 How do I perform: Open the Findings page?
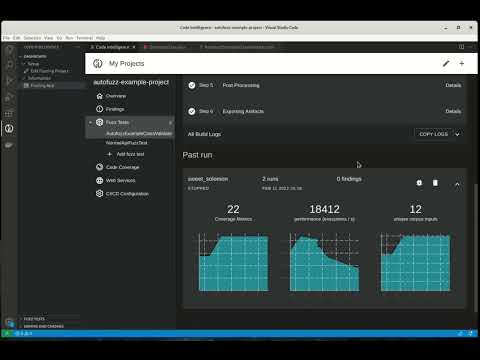pos(115,109)
